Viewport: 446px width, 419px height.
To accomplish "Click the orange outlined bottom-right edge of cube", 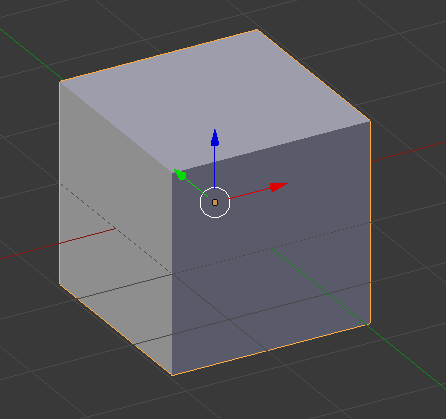I will coord(270,350).
